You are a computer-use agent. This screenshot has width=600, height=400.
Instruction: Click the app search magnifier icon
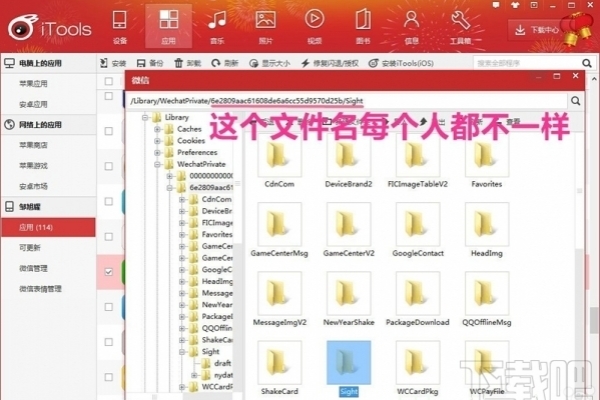pyautogui.click(x=587, y=63)
